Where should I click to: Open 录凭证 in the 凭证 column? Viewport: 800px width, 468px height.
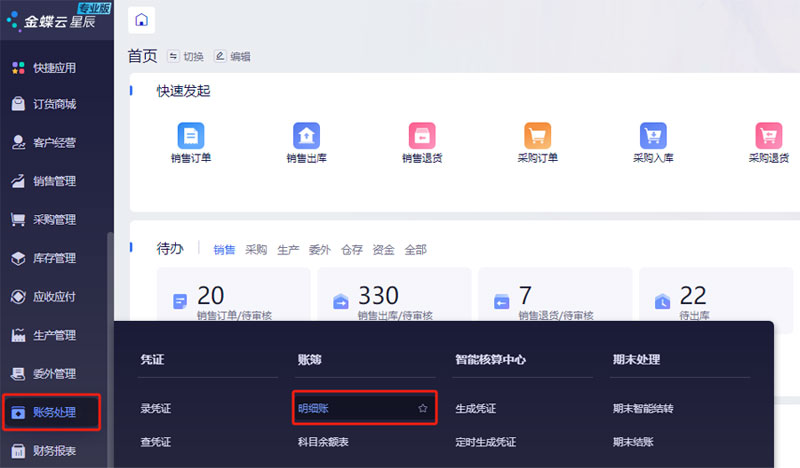tap(156, 409)
